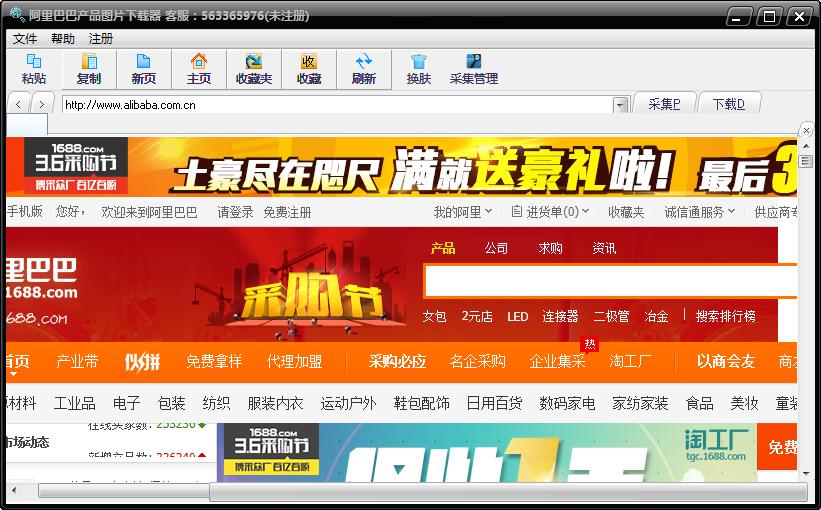Click the 二极管 hot keyword
821x510 pixels.
[x=611, y=316]
